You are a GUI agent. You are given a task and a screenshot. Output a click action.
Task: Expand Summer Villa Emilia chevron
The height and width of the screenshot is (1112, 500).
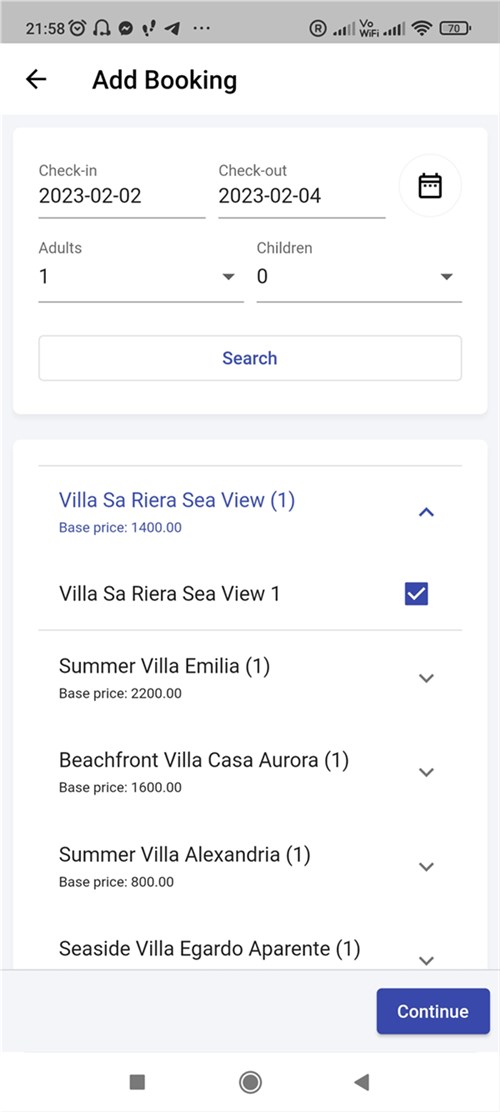426,678
